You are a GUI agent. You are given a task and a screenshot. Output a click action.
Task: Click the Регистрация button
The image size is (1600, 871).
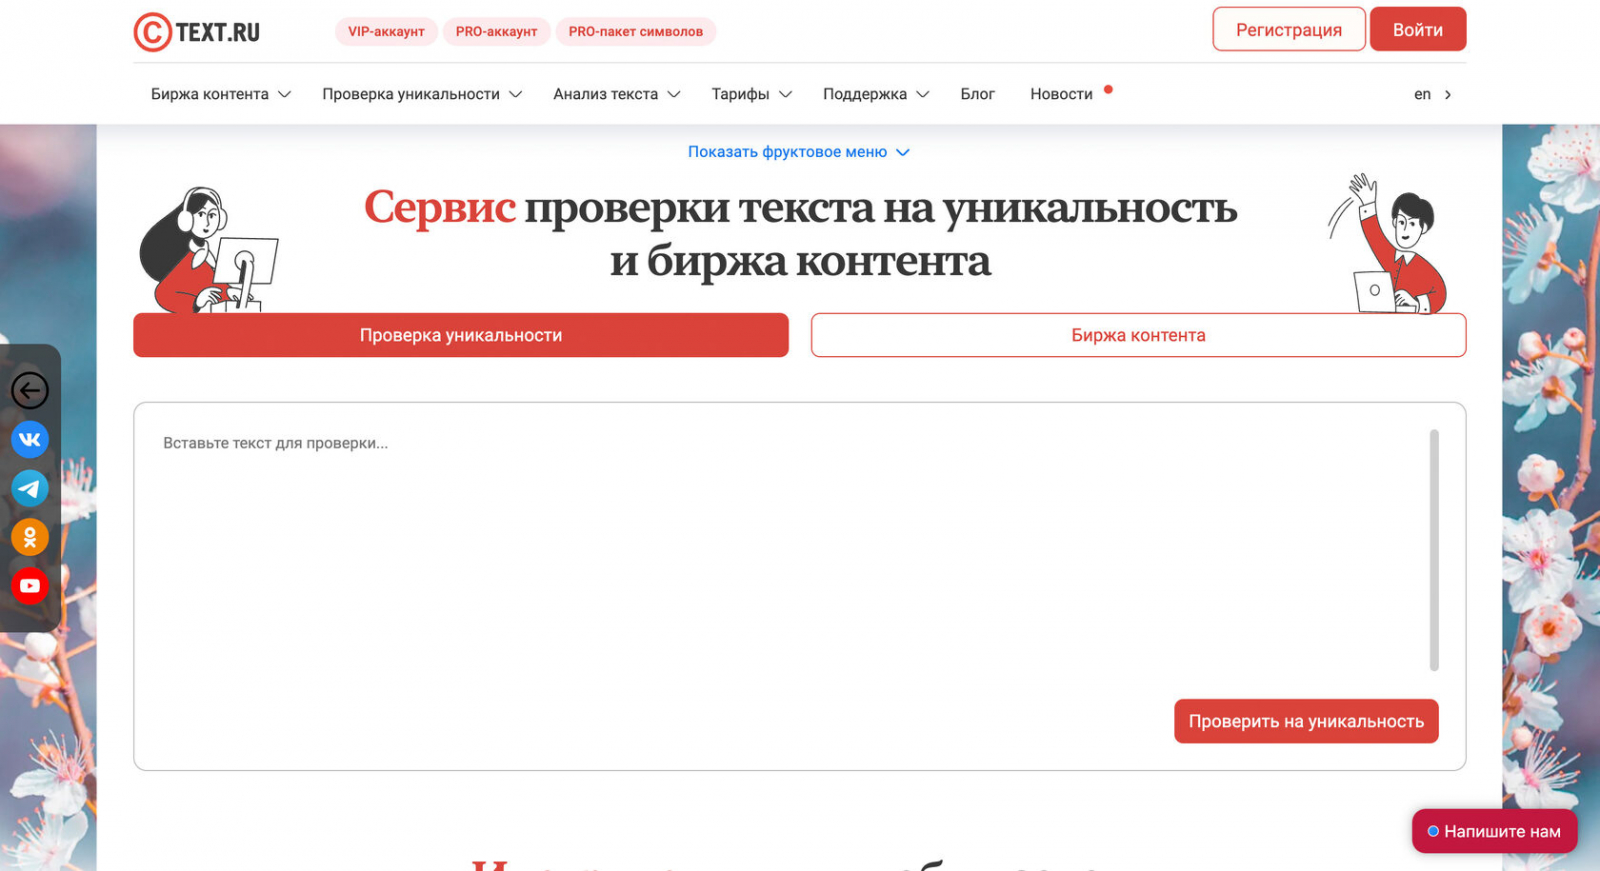tap(1289, 29)
